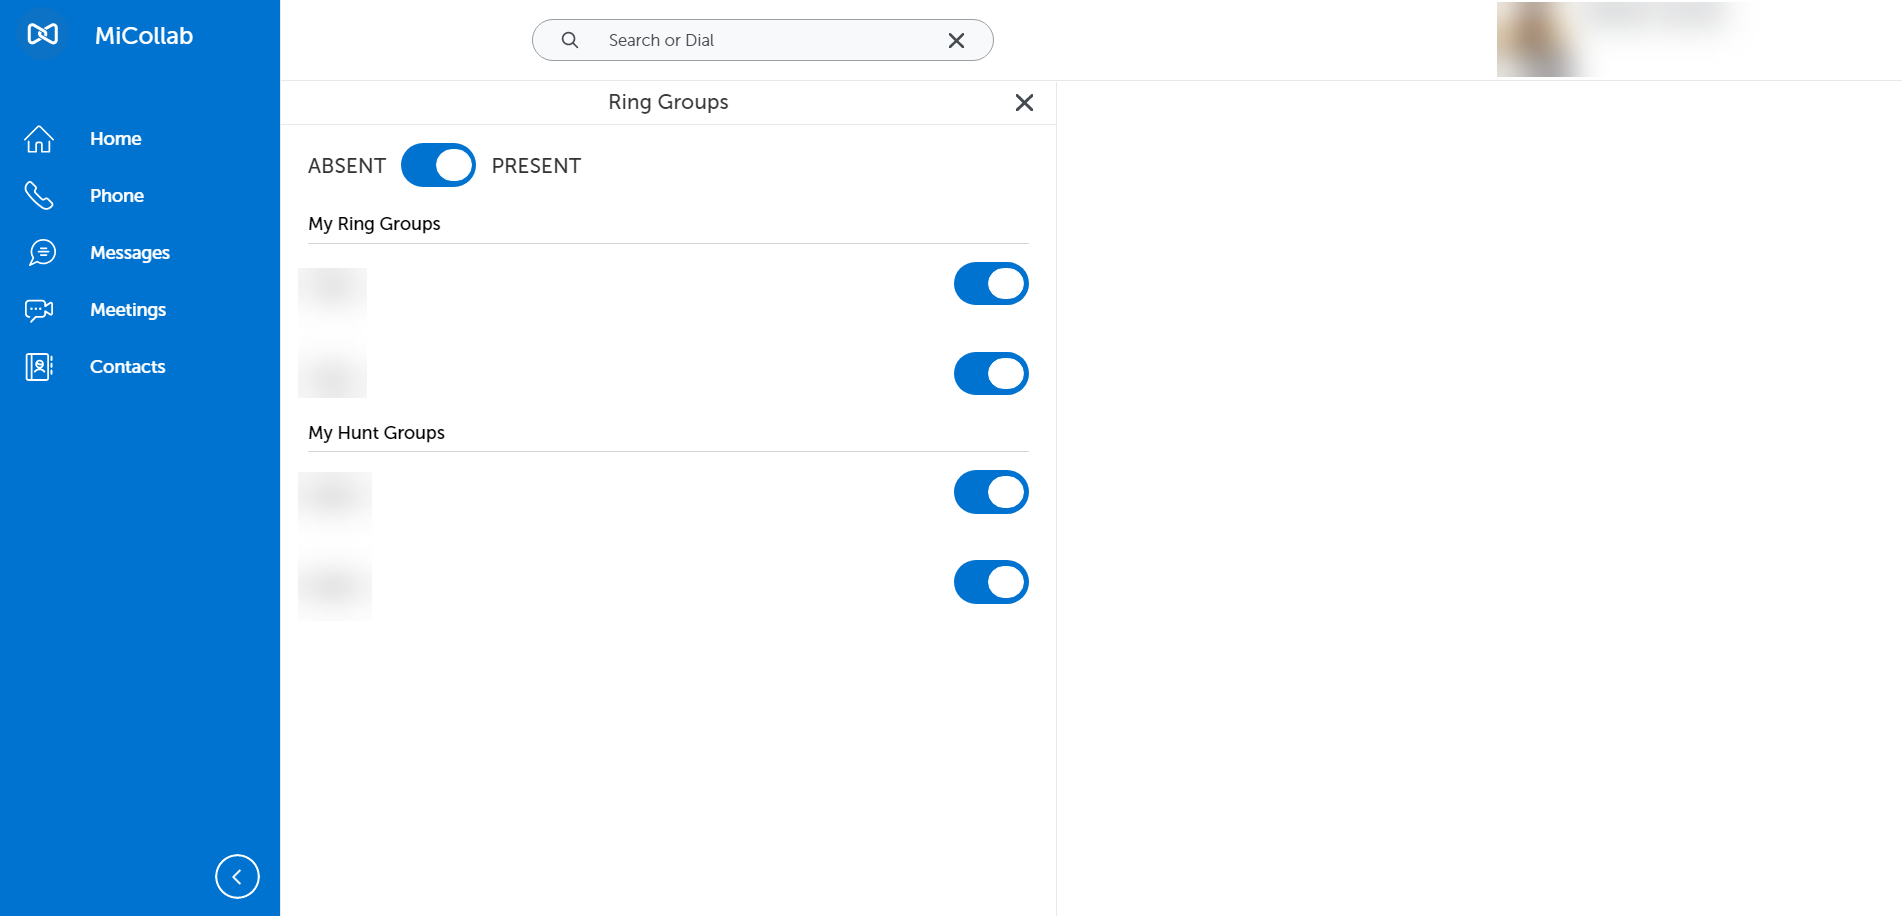Screen dimensions: 1902x916
Task: Disable the first hunt group toggle
Action: point(991,492)
